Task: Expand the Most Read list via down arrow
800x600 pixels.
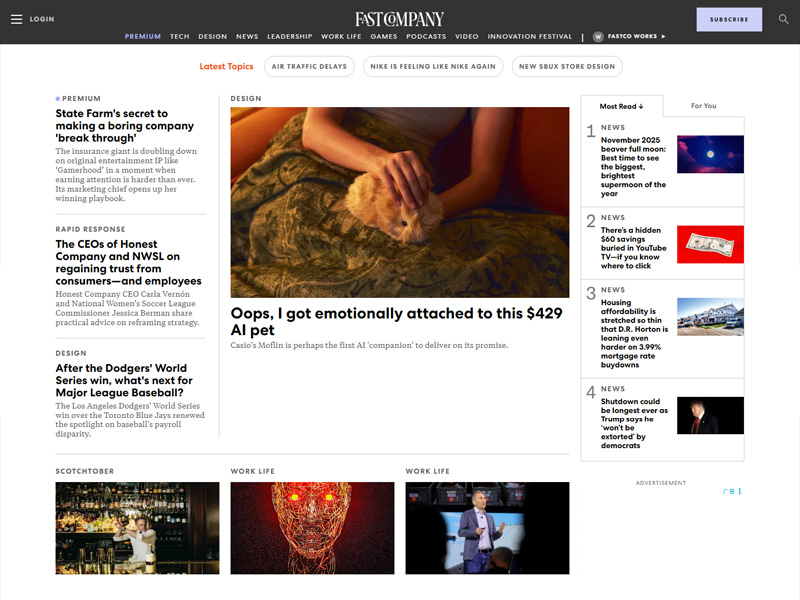Action: (643, 105)
